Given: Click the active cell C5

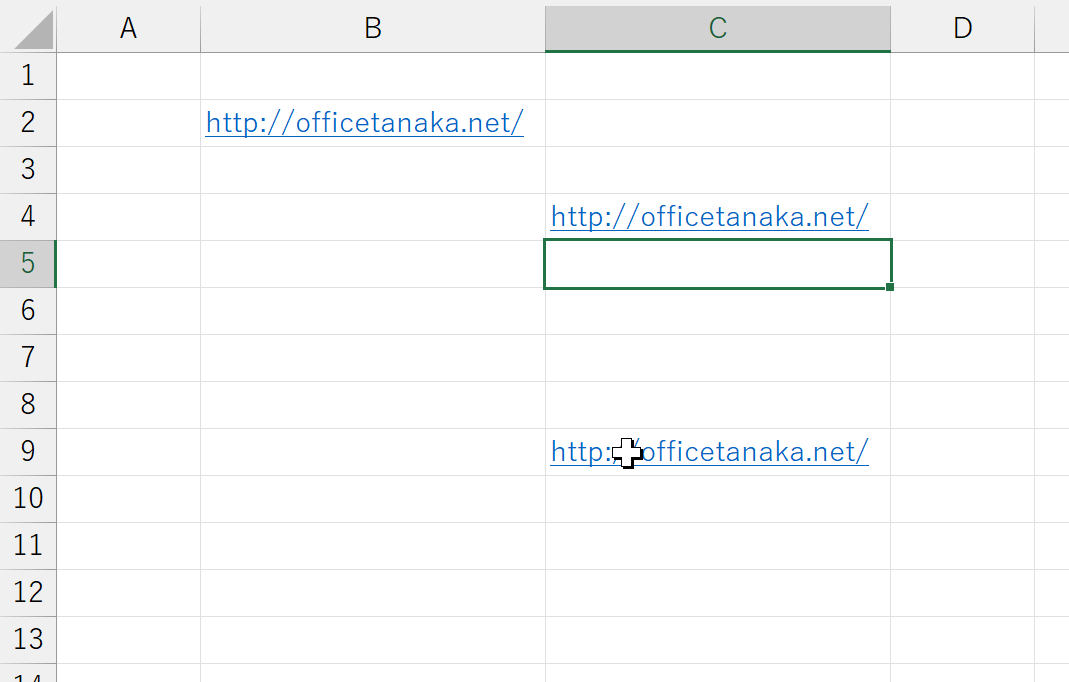Looking at the screenshot, I should click(717, 264).
